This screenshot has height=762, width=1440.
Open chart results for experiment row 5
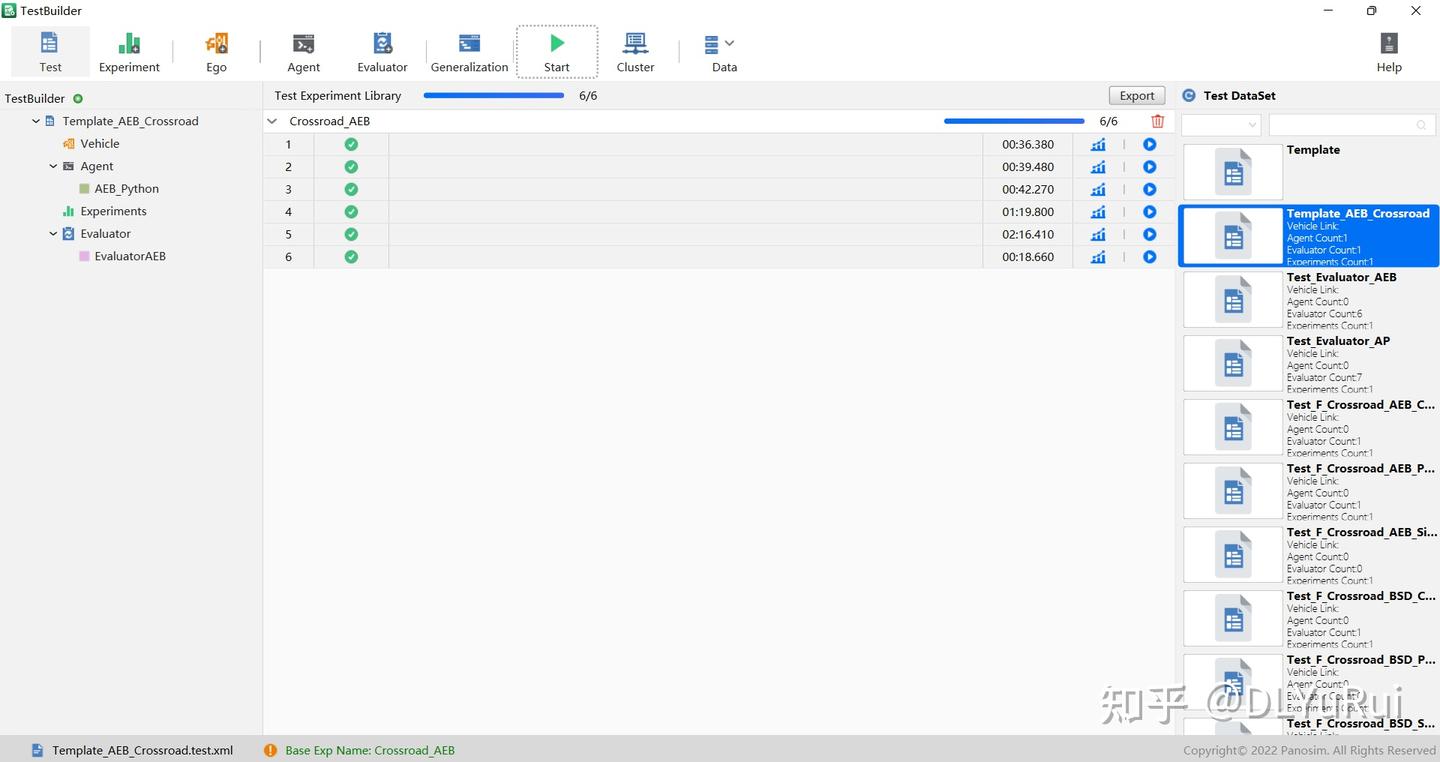pyautogui.click(x=1098, y=234)
